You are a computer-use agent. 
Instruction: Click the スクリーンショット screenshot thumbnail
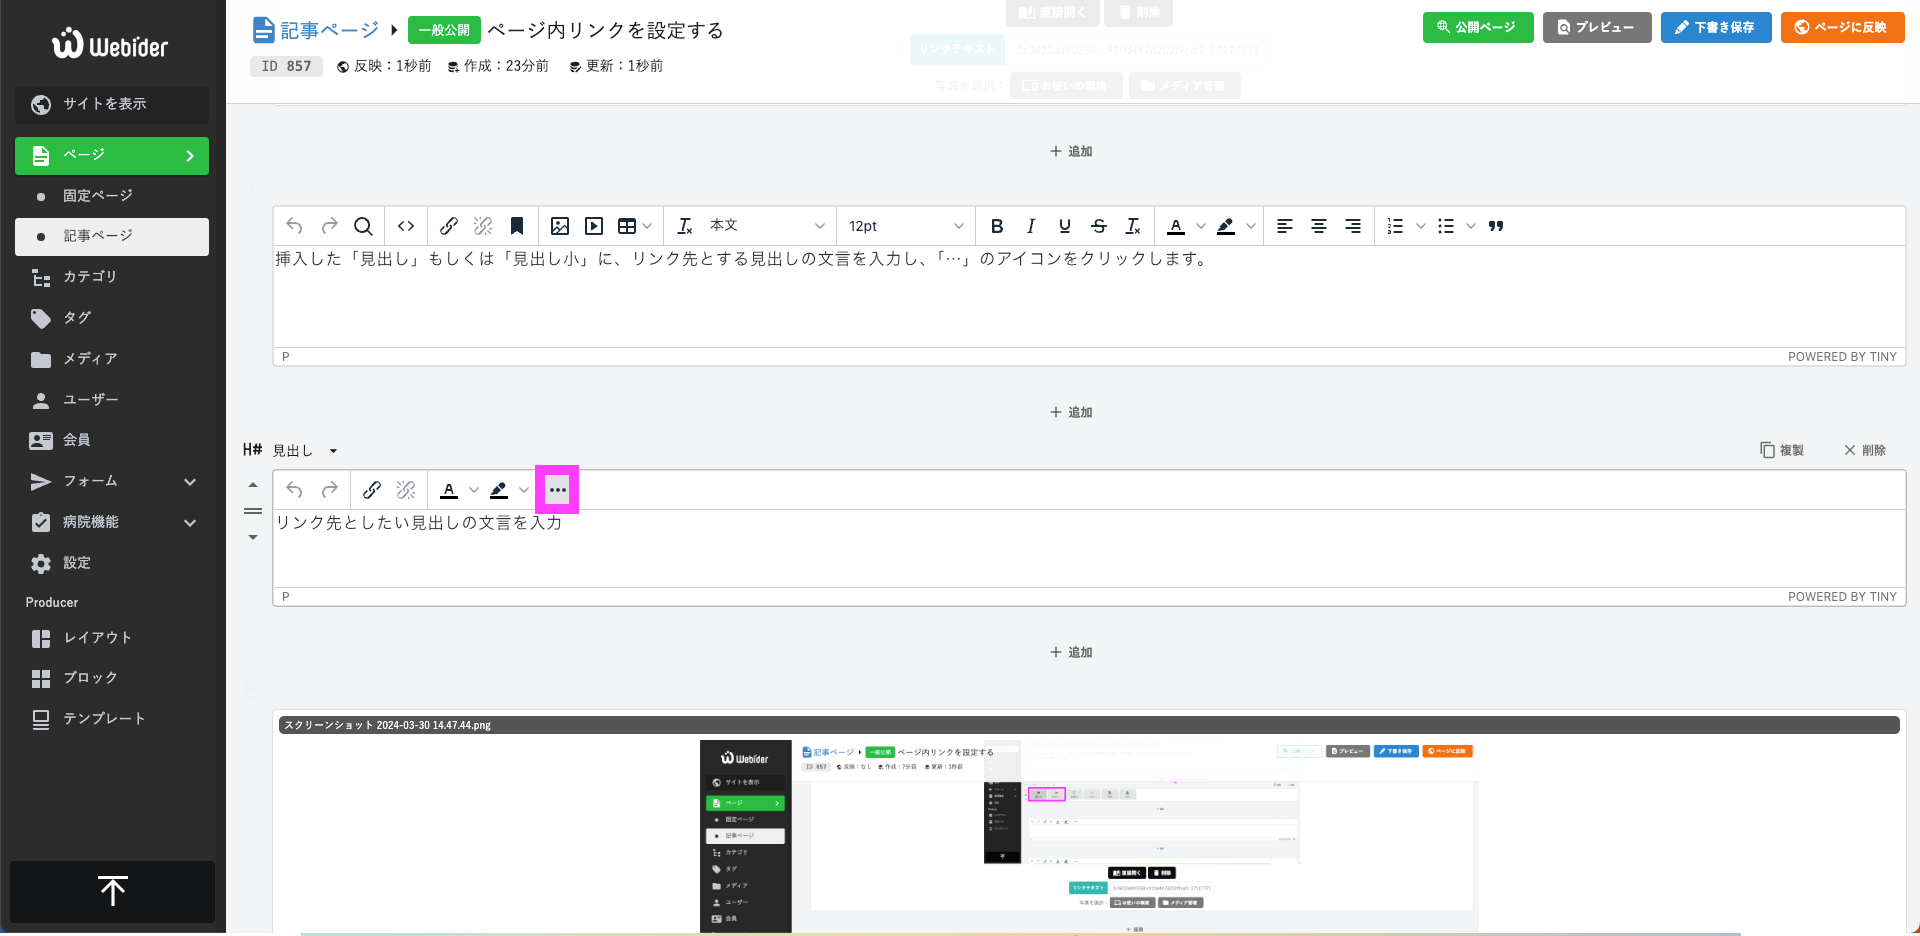(x=1087, y=836)
